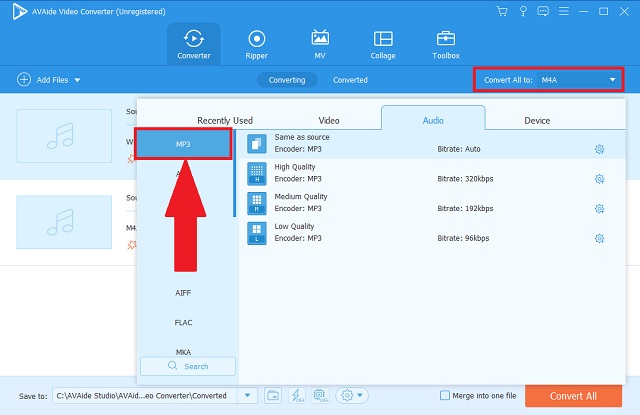Click first audio file thumbnail
640x415 pixels.
coord(64,136)
